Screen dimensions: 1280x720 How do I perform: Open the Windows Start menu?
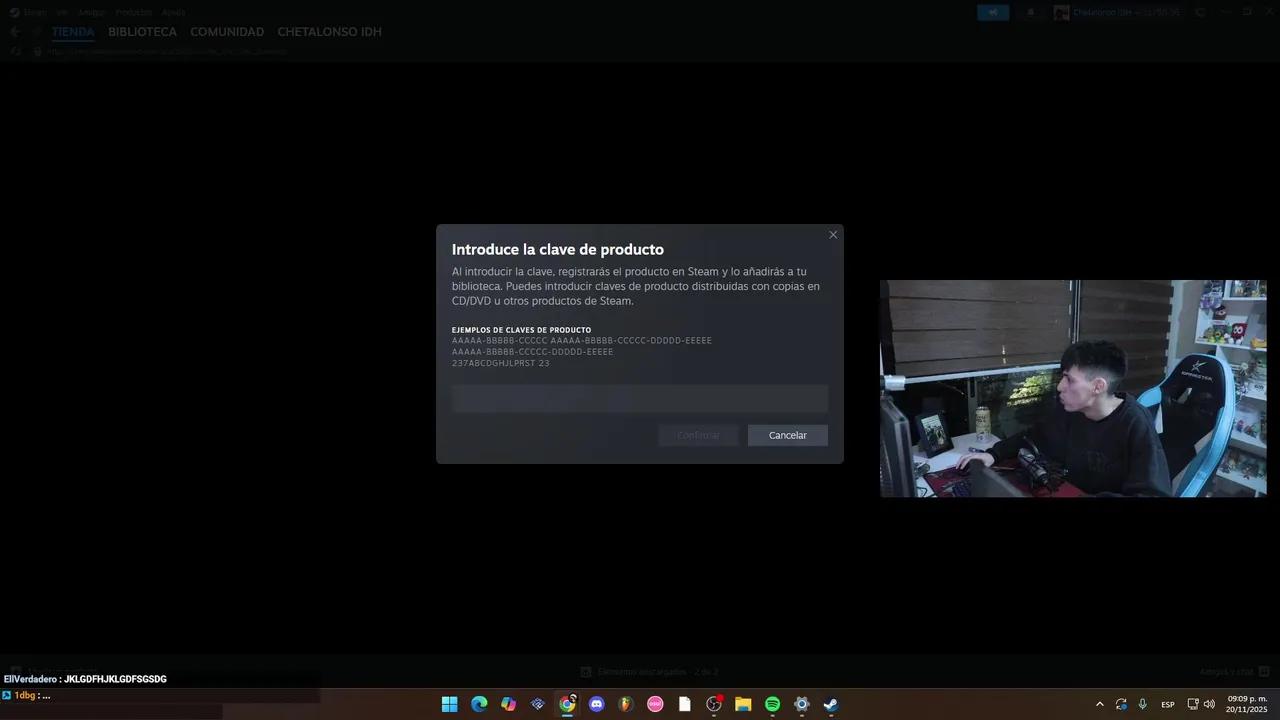[450, 704]
